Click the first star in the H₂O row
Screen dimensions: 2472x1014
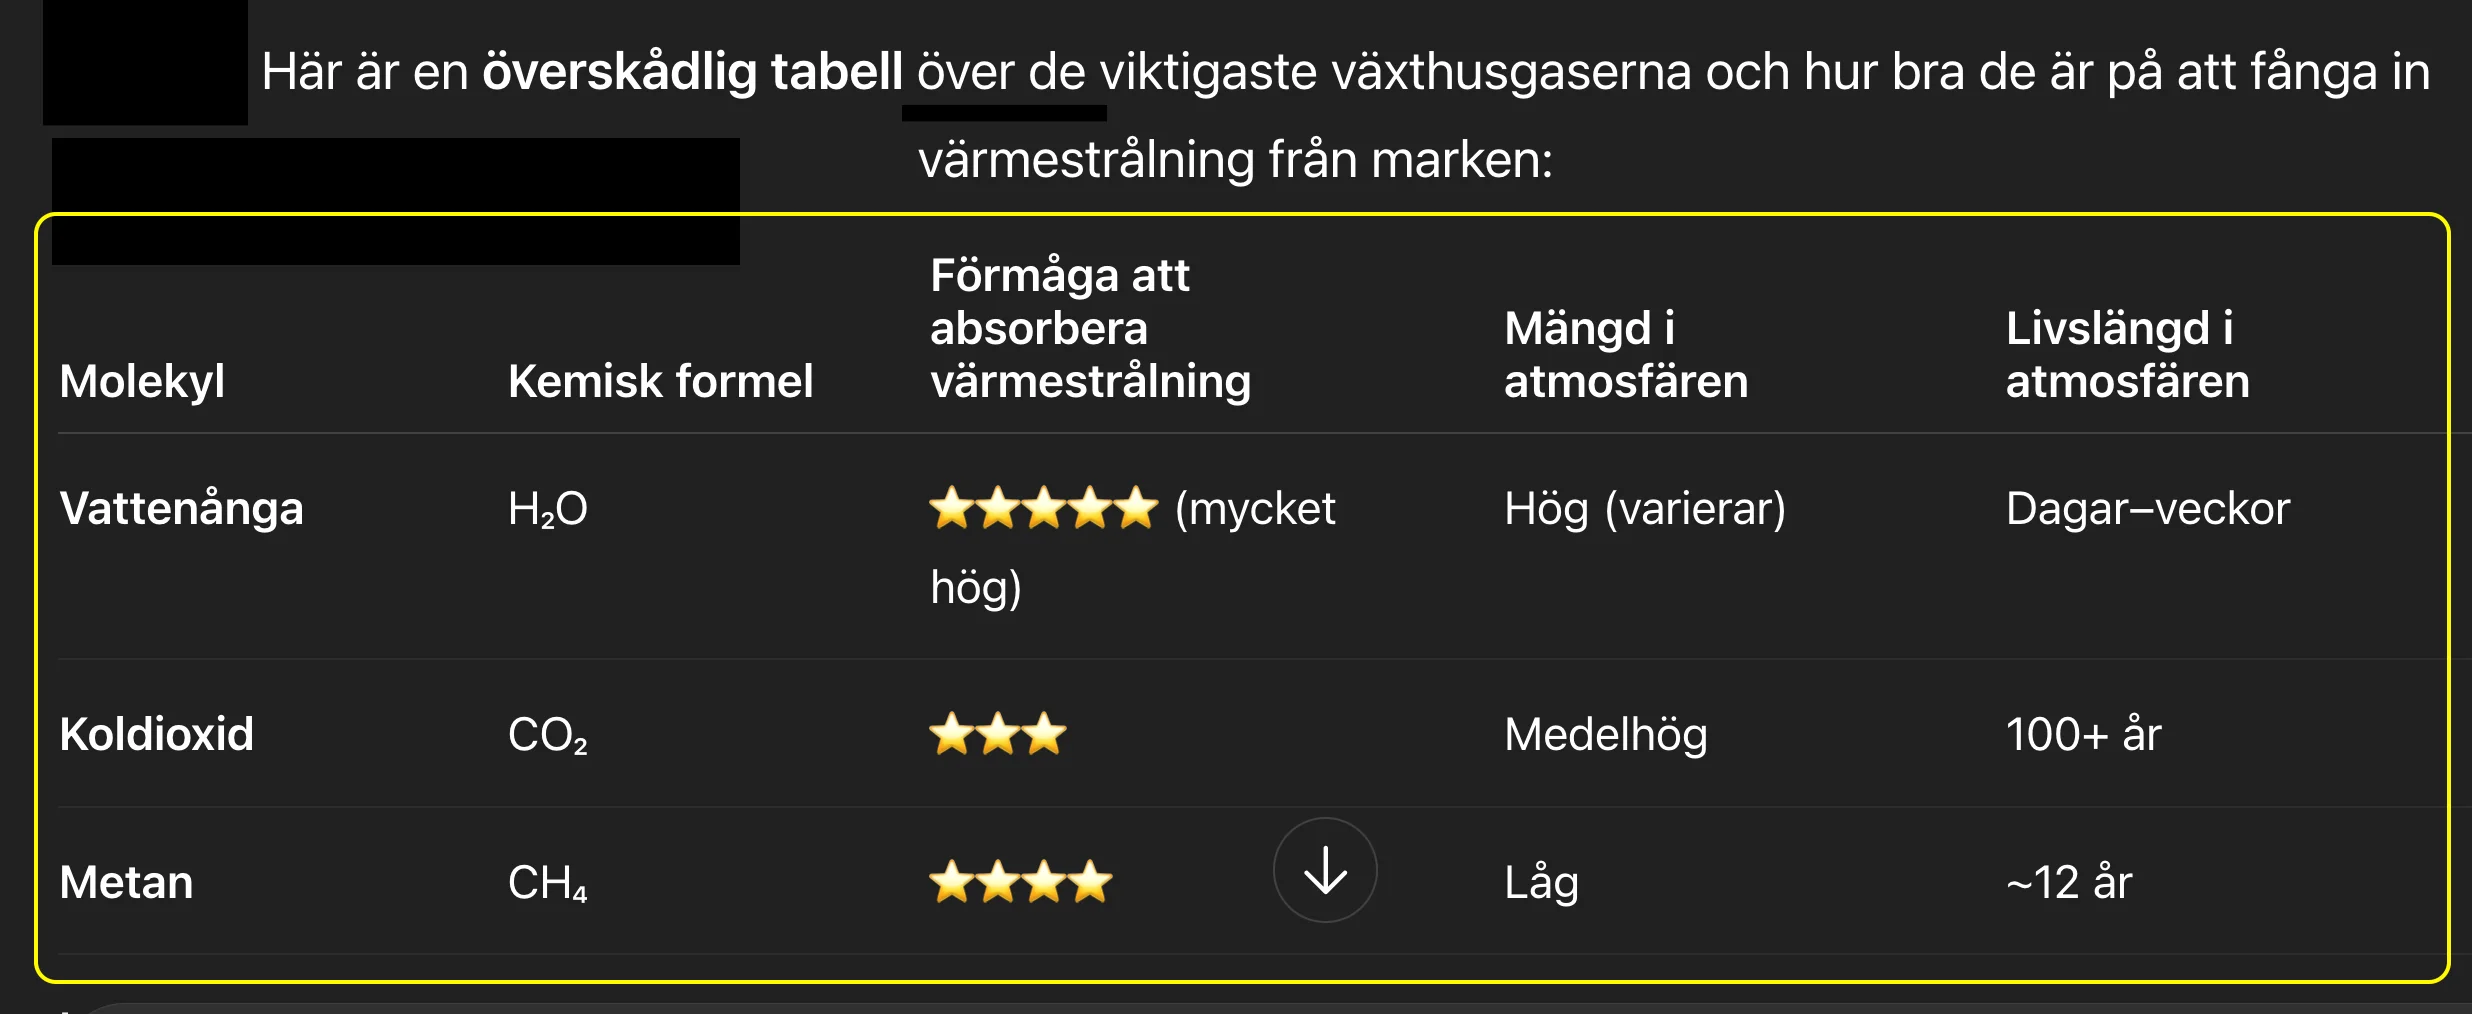coord(950,508)
